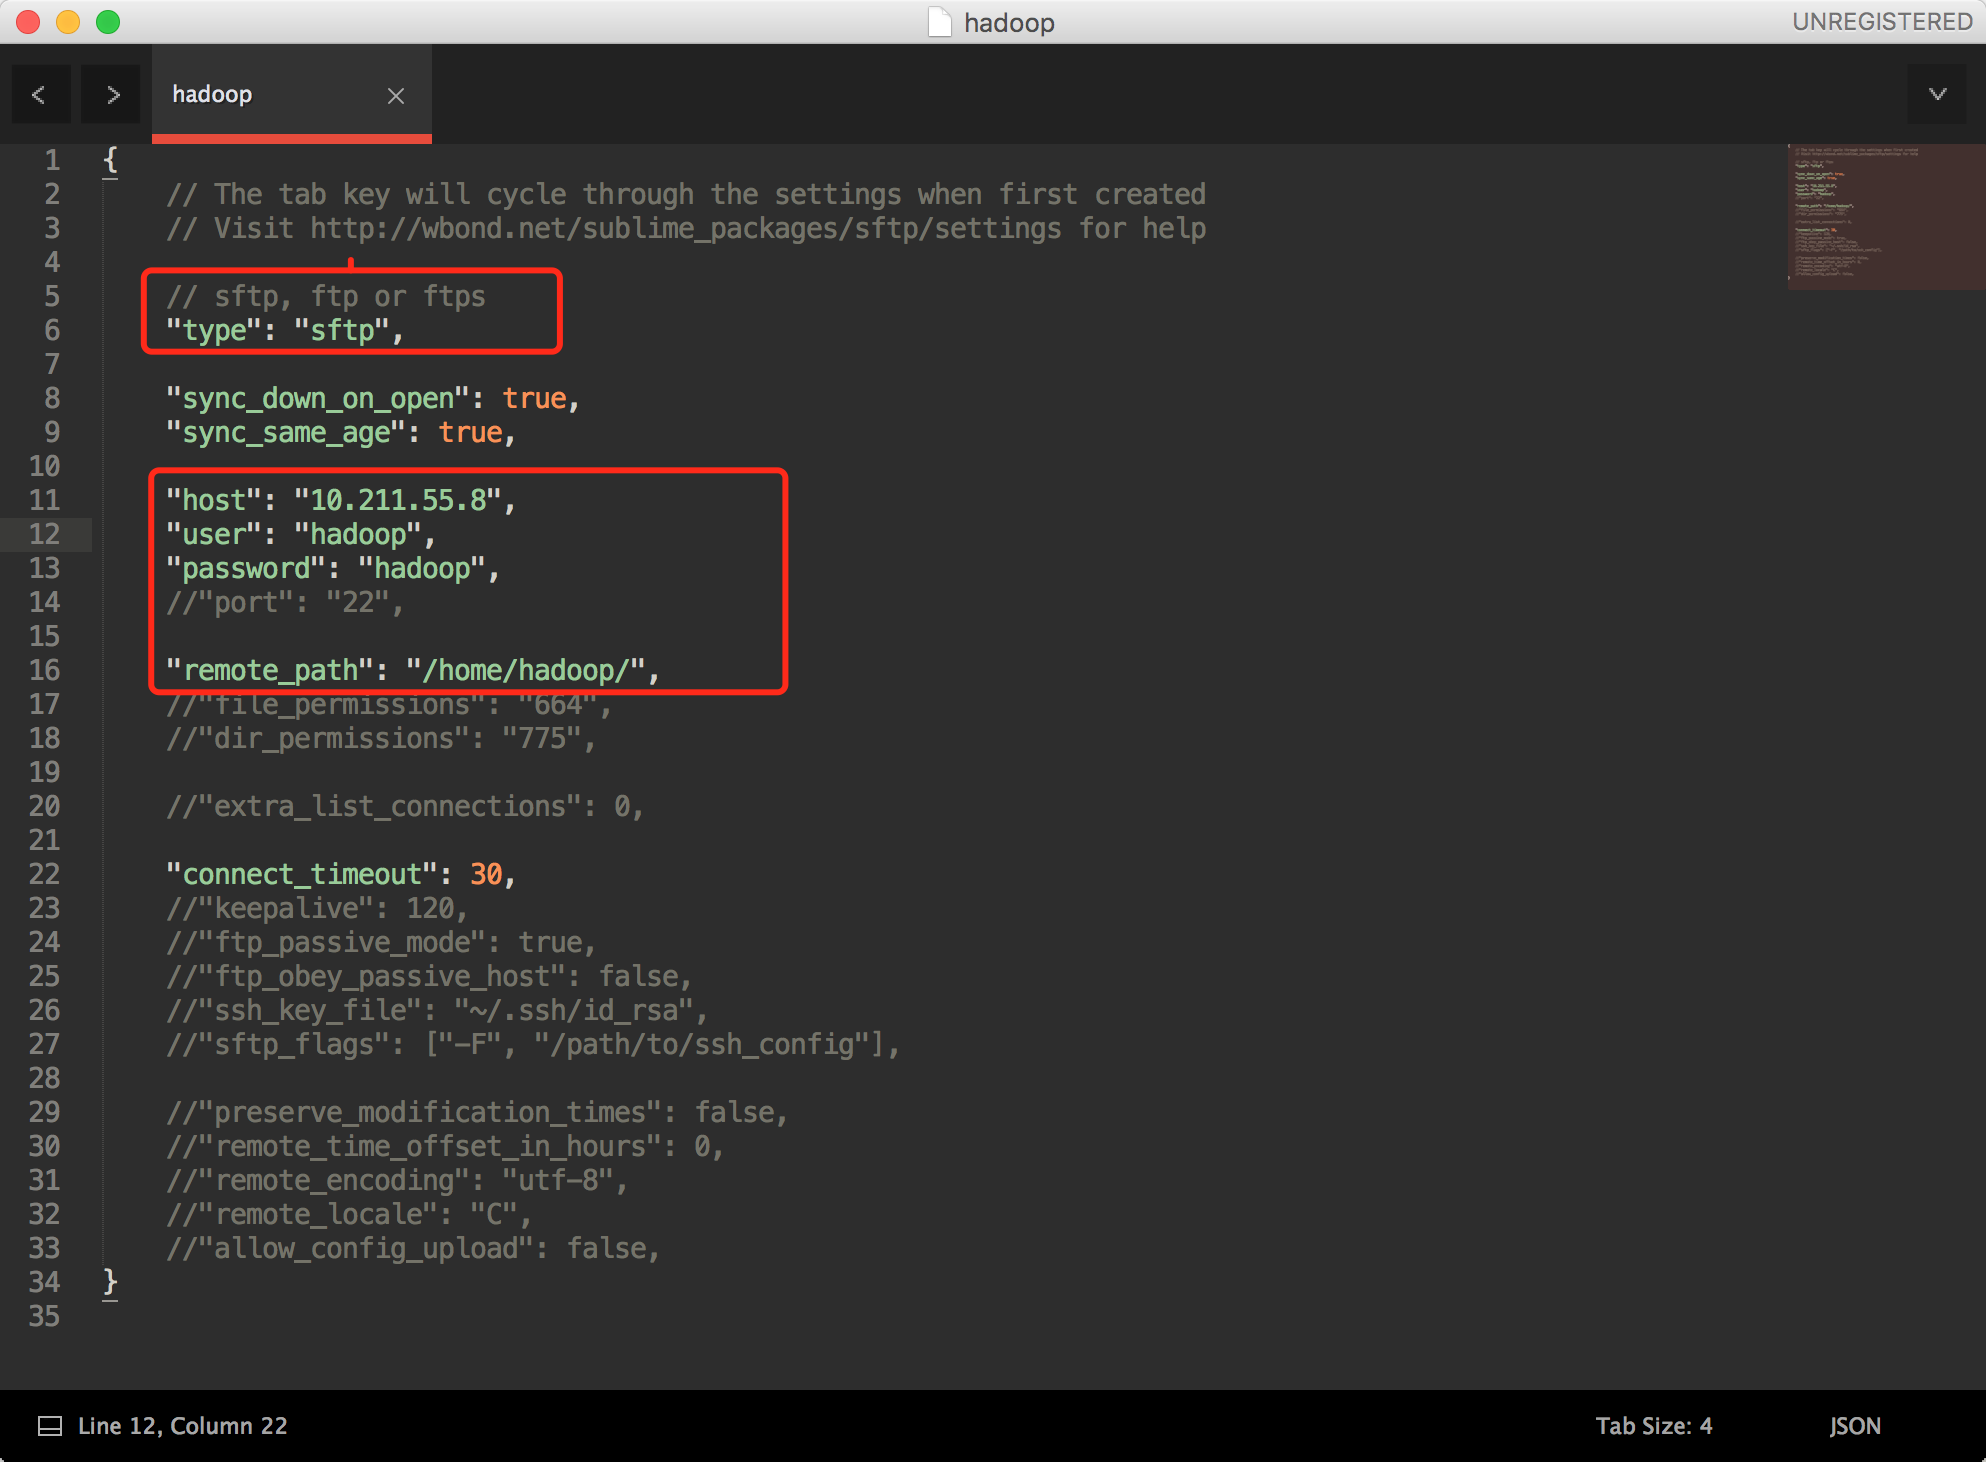1986x1462 pixels.
Task: Click the yellow minimize window button
Action: click(x=68, y=22)
